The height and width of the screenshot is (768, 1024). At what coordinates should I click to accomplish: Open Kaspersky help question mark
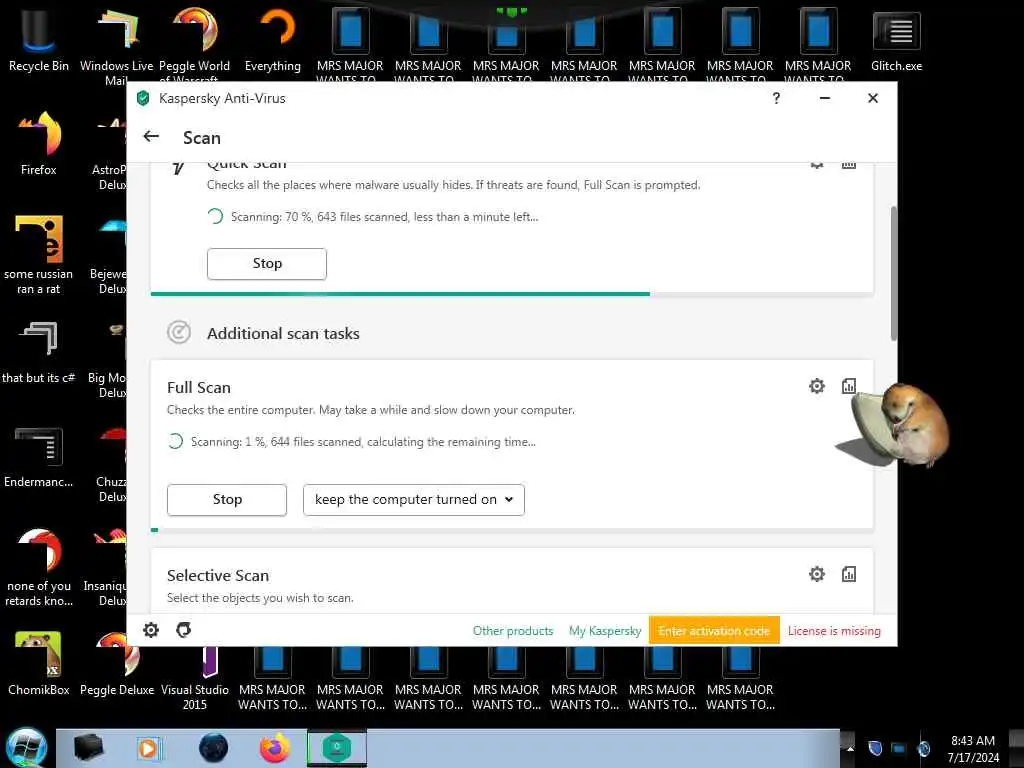(776, 98)
